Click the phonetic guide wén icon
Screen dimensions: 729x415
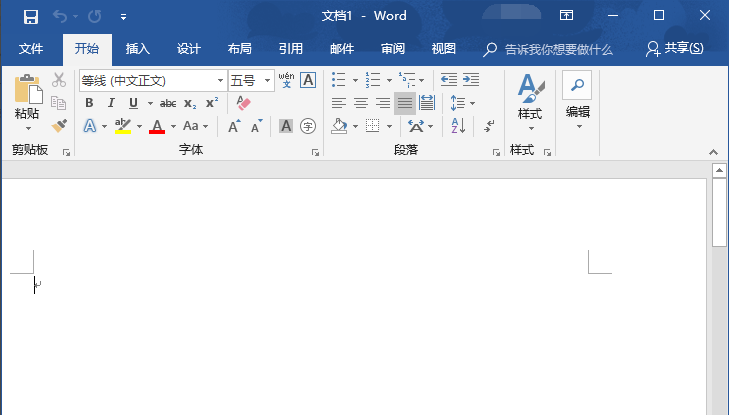(286, 80)
